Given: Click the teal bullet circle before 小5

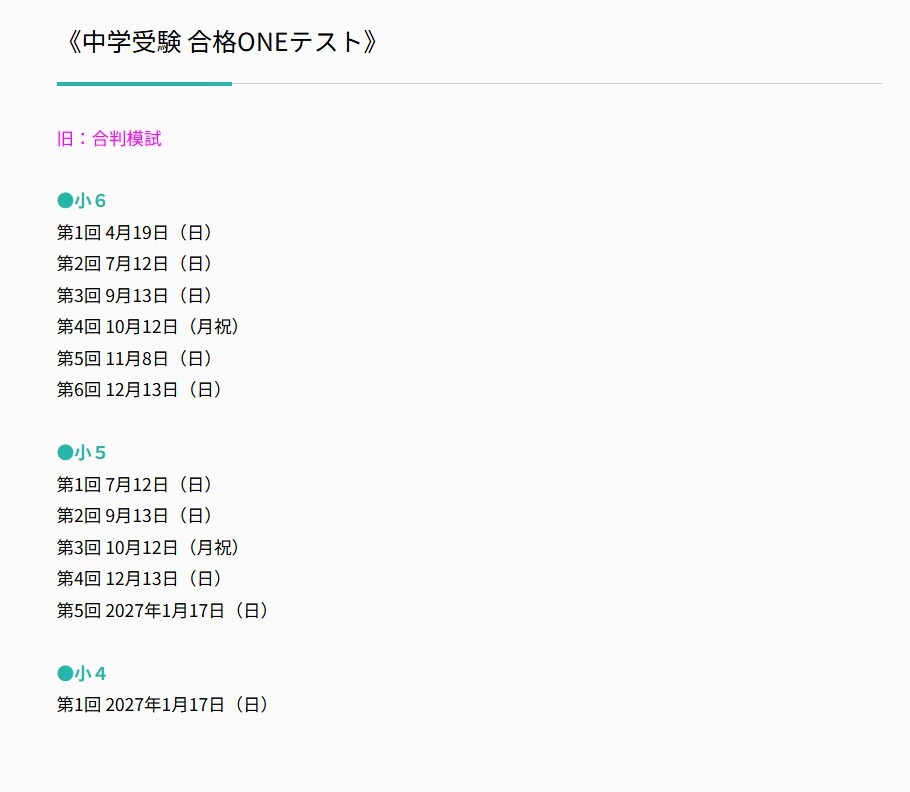Looking at the screenshot, I should coord(65,453).
